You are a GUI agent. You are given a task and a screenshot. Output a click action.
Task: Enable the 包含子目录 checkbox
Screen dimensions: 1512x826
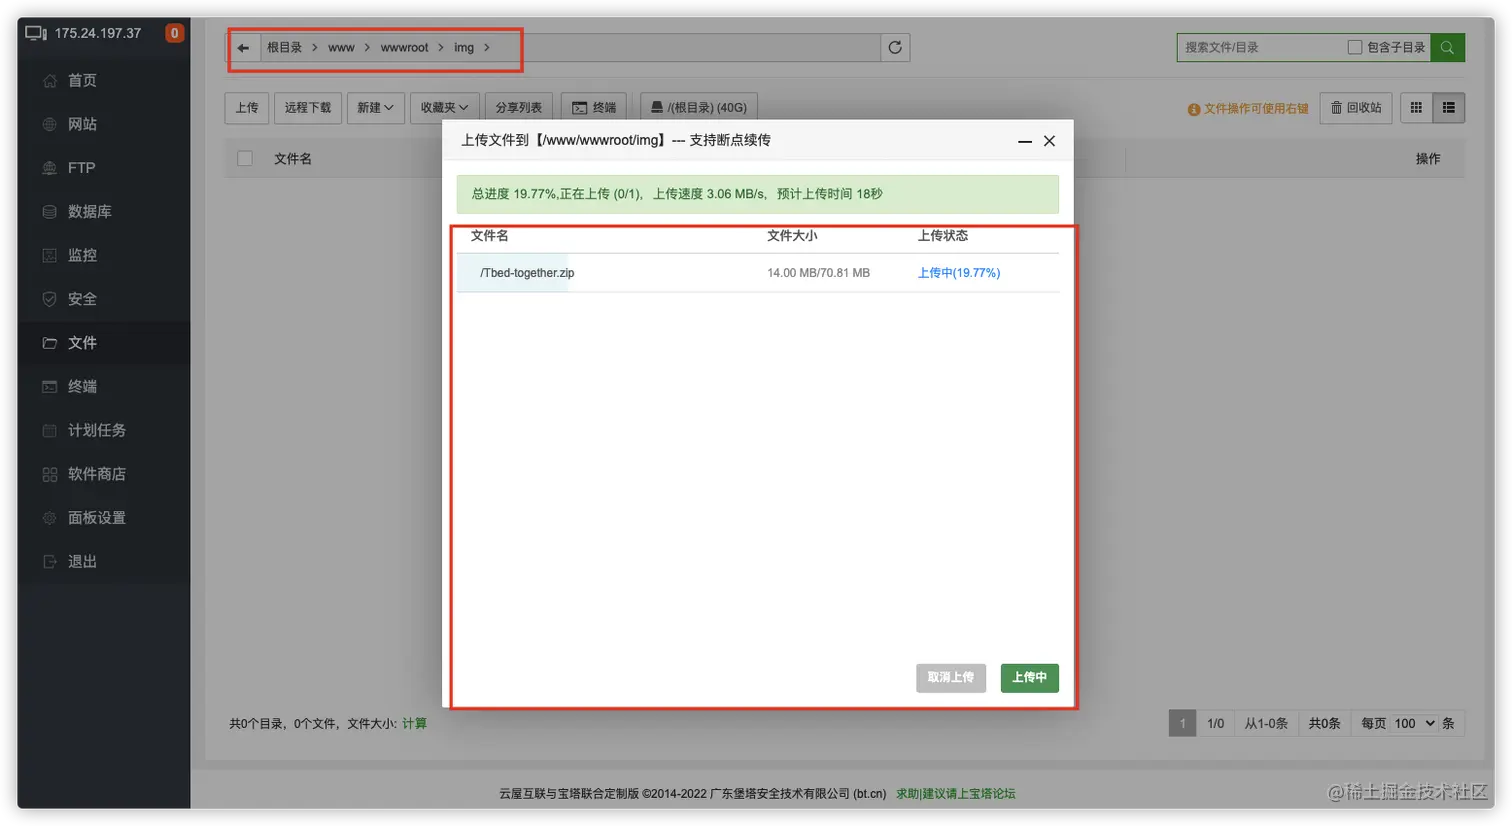click(x=1356, y=47)
